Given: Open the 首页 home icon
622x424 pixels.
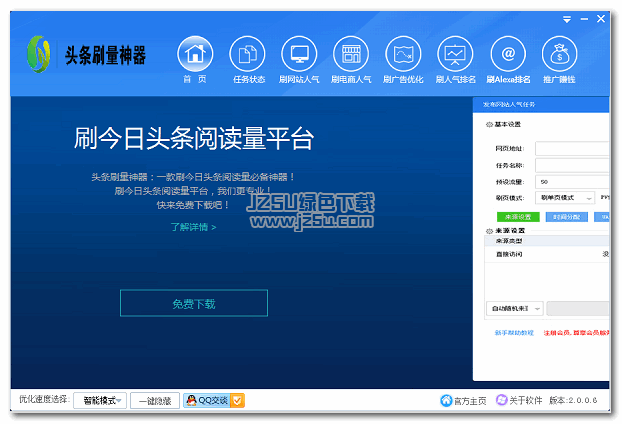Looking at the screenshot, I should (x=195, y=54).
